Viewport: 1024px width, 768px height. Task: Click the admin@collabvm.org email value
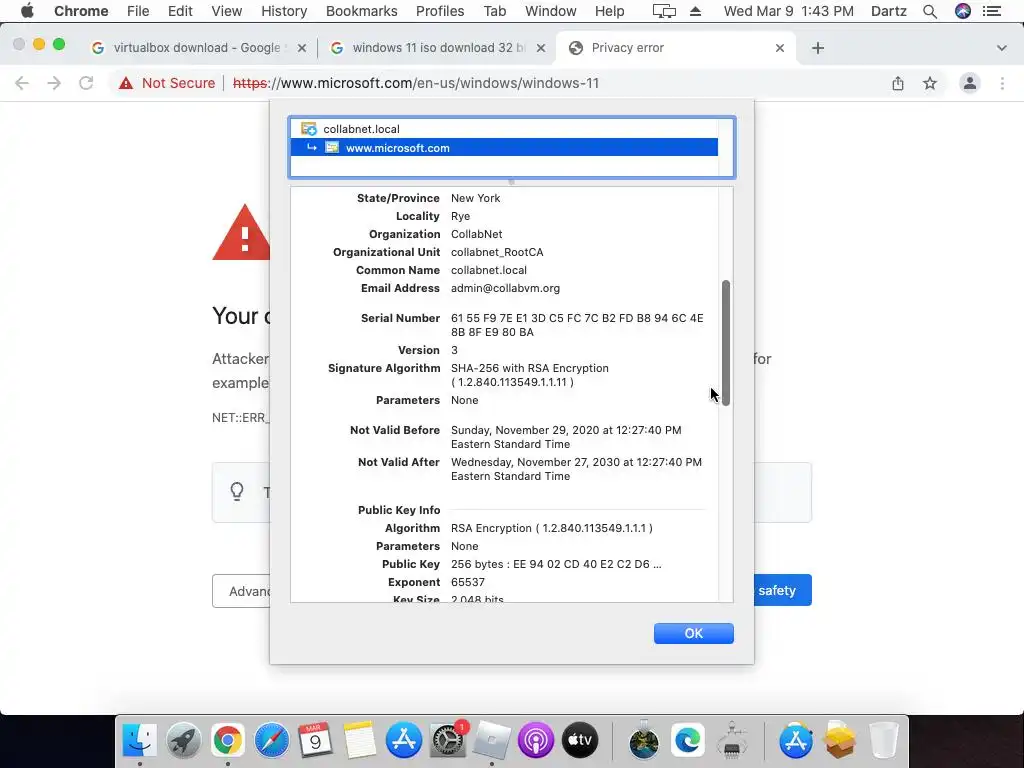(505, 288)
